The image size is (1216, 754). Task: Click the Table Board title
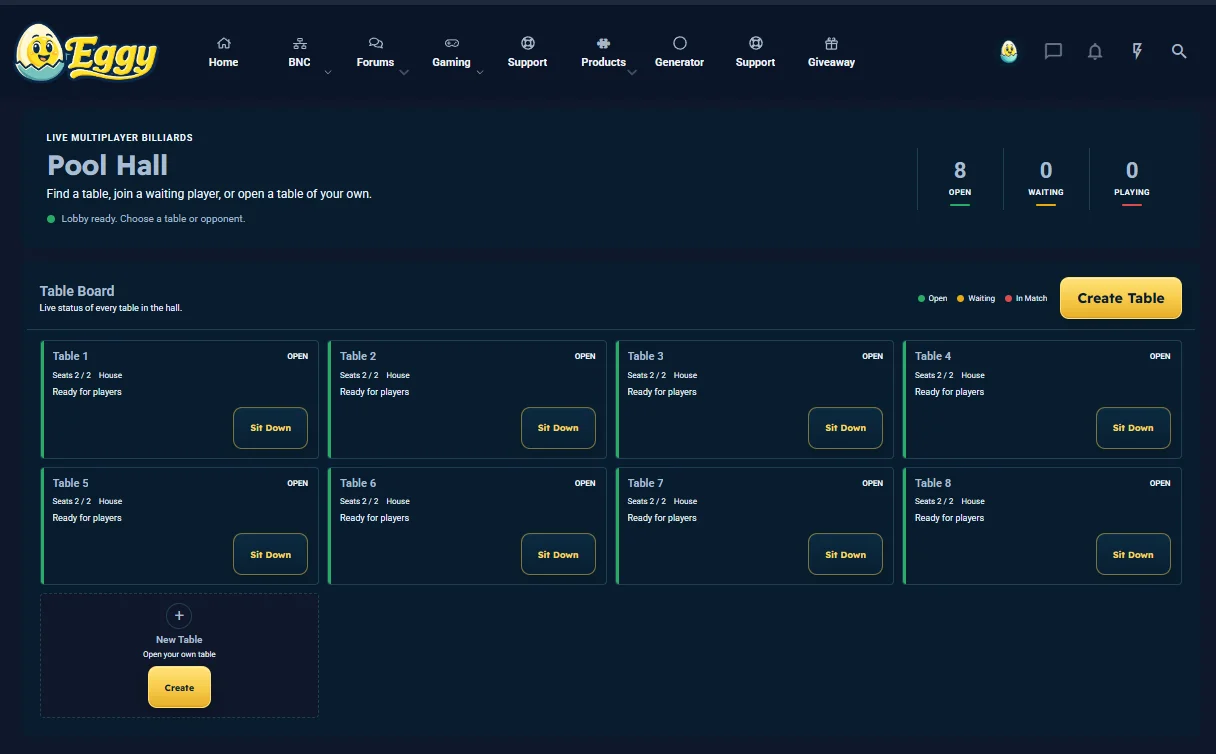click(x=77, y=291)
